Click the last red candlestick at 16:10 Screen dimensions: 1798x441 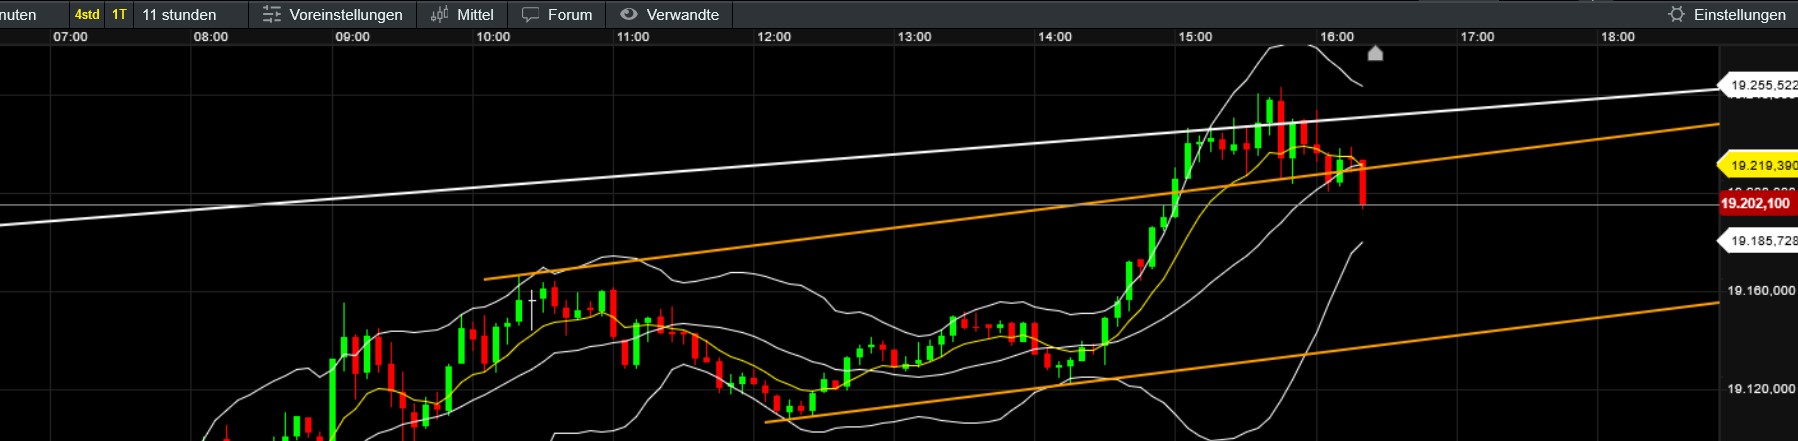1363,183
